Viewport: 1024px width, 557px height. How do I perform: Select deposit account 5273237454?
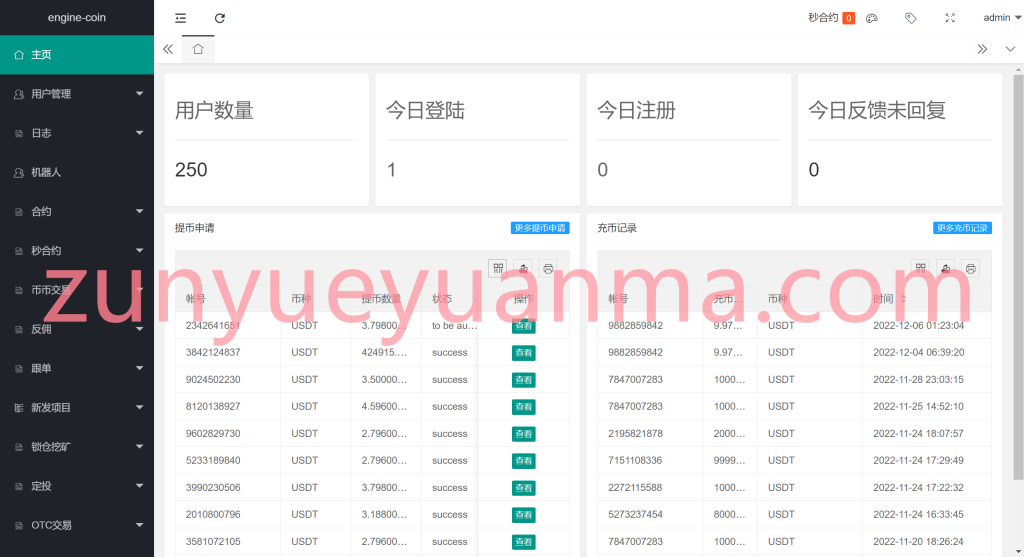[635, 515]
